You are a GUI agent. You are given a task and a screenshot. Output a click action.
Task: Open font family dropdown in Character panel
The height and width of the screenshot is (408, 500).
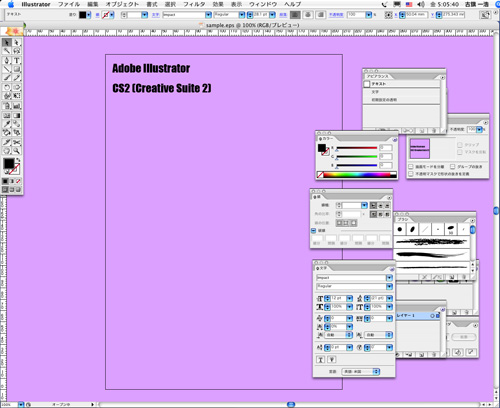pos(389,278)
